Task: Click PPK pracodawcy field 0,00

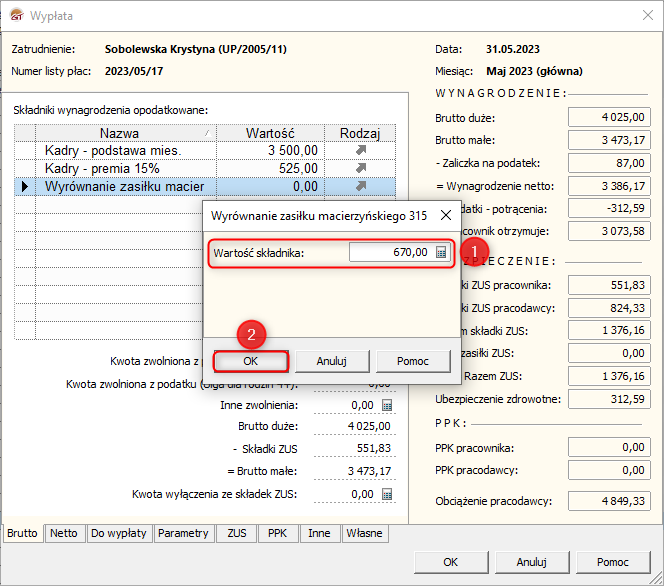Action: click(x=609, y=470)
